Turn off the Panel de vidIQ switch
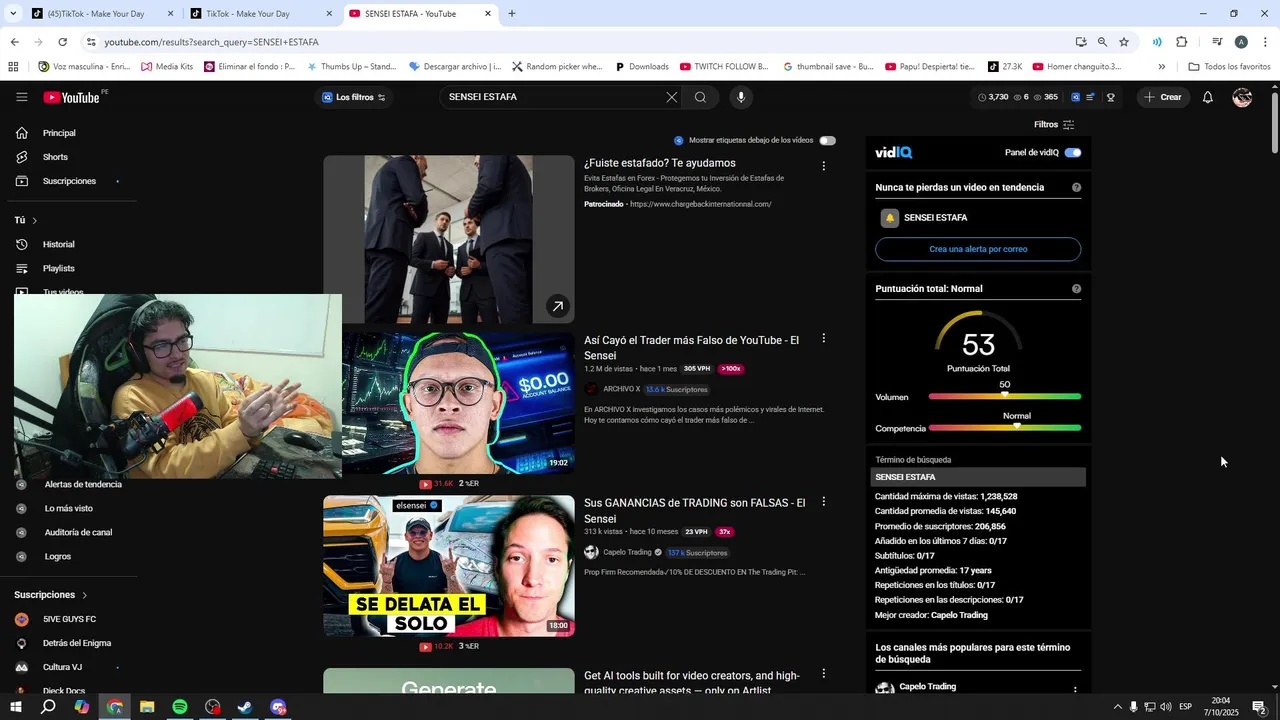The image size is (1280, 720). [1073, 153]
